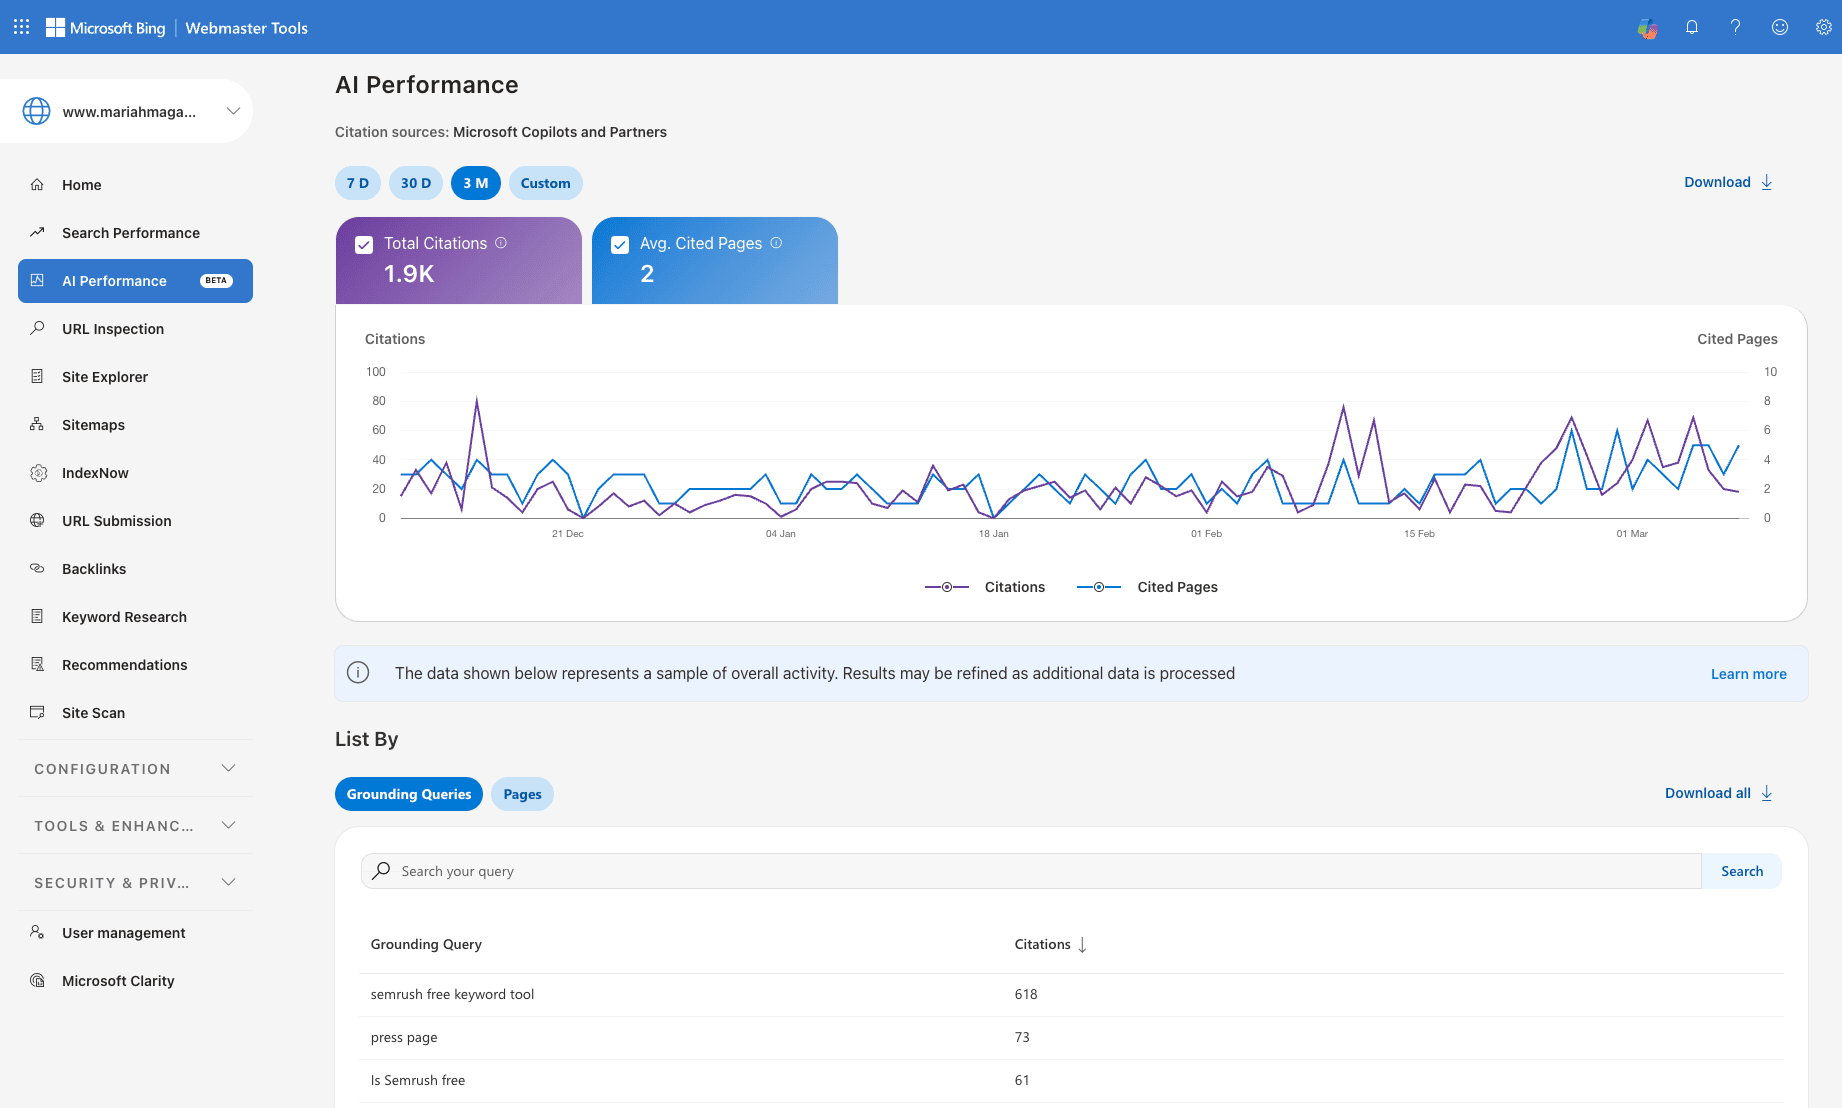Click the Total Citations info icon

pyautogui.click(x=501, y=243)
